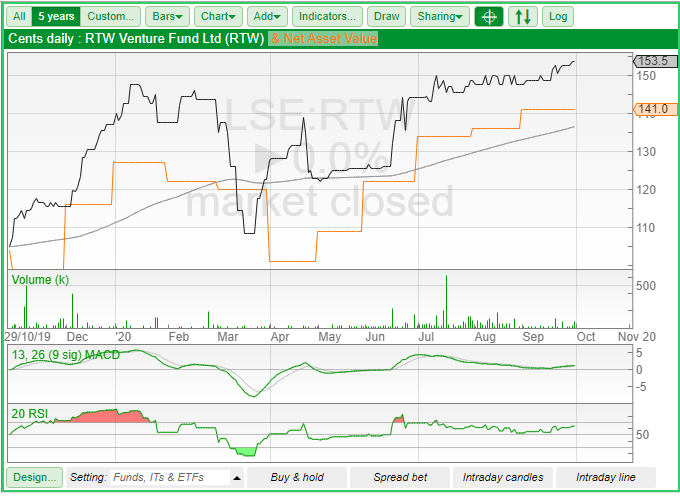Click the 130 price axis label
This screenshot has width=680, height=496.
coord(646,152)
